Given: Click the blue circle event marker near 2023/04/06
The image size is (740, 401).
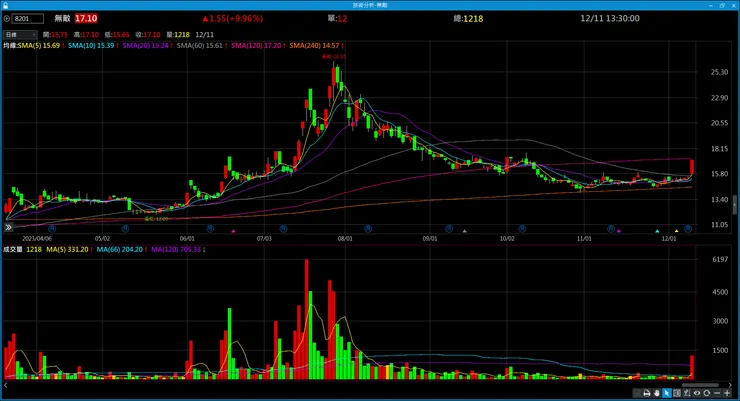Looking at the screenshot, I should click(x=52, y=229).
